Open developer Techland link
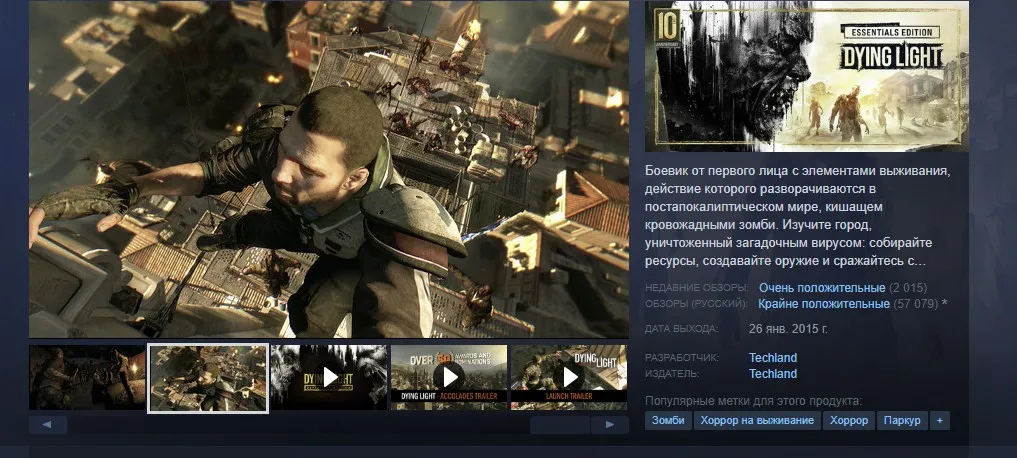The height and width of the screenshot is (458, 1017). (773, 357)
